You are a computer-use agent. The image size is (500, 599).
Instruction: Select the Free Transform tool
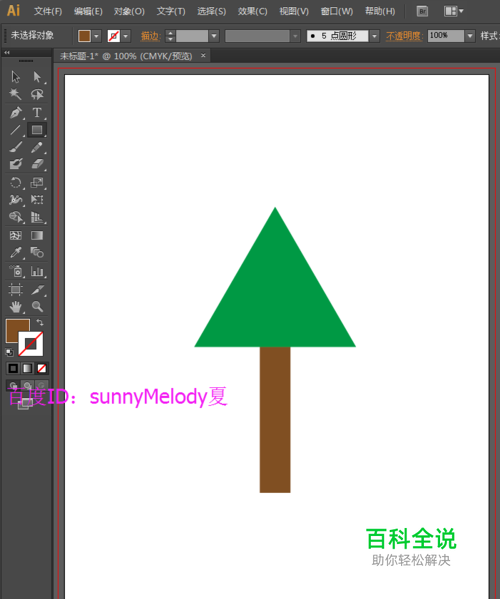[37, 199]
